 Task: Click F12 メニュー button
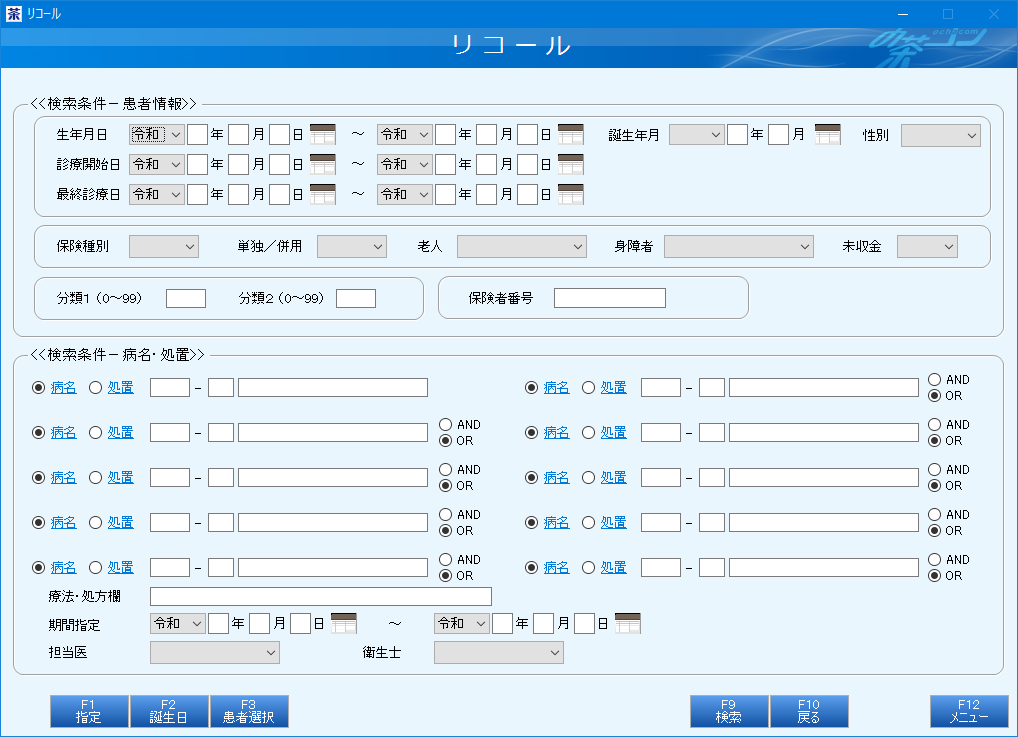tap(969, 712)
